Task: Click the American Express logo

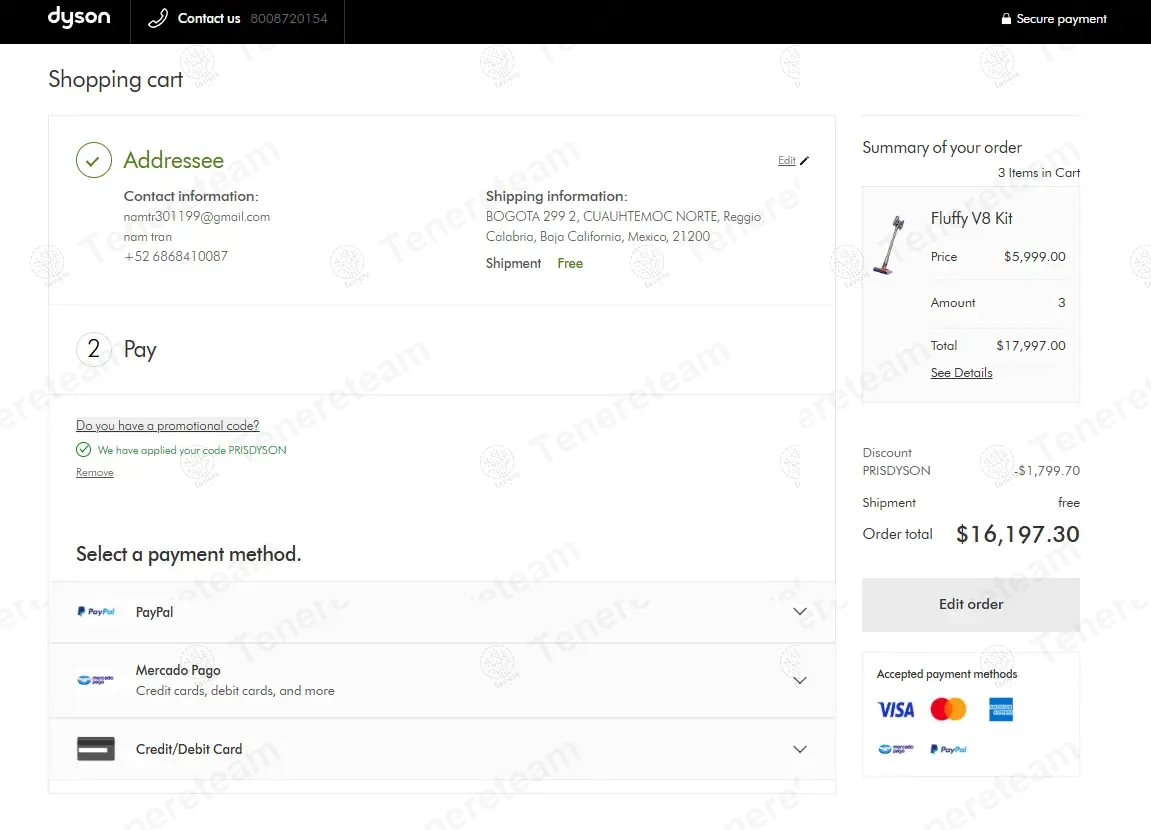Action: (x=1001, y=710)
